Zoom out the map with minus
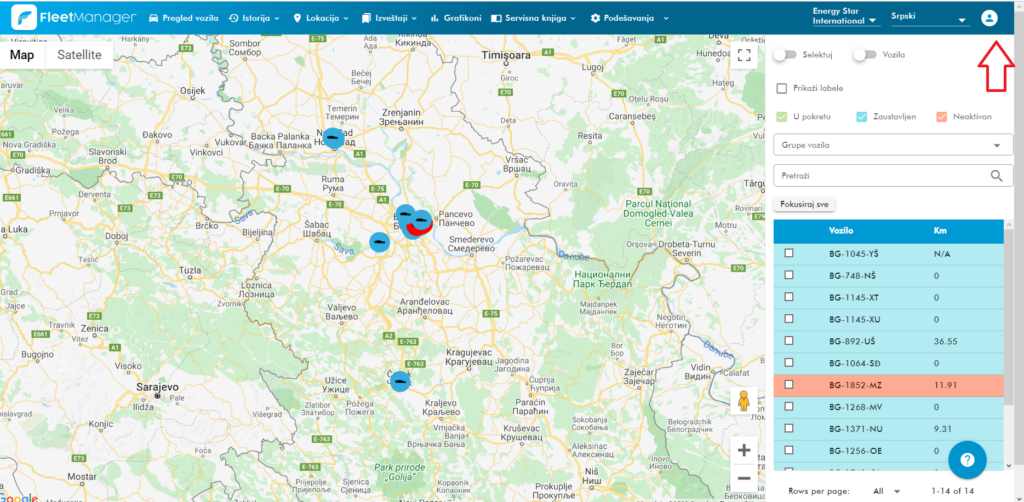 (x=743, y=478)
